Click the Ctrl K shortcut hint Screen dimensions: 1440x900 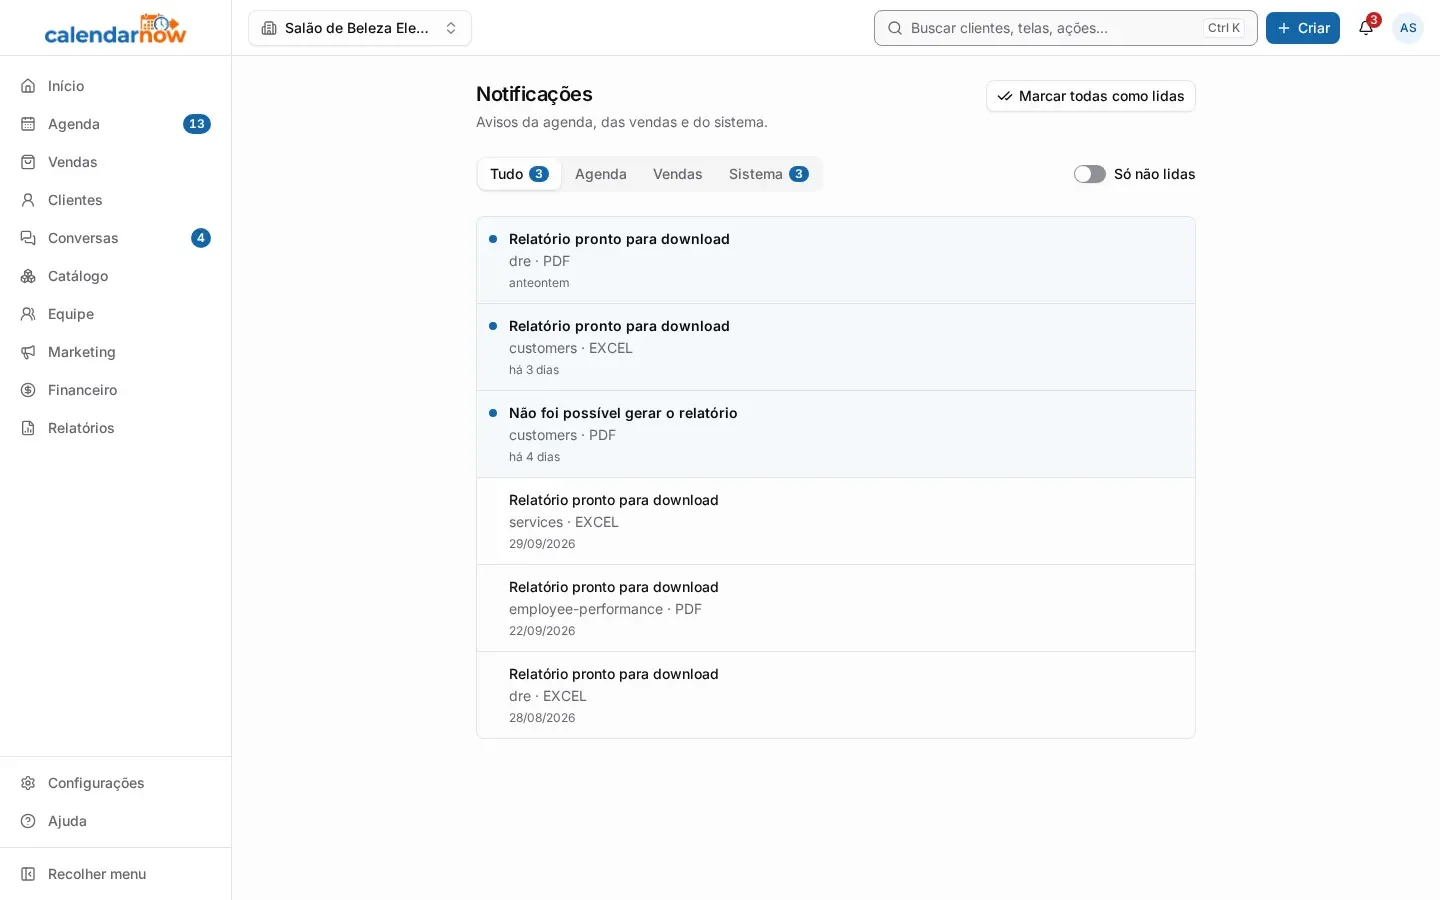(x=1224, y=28)
